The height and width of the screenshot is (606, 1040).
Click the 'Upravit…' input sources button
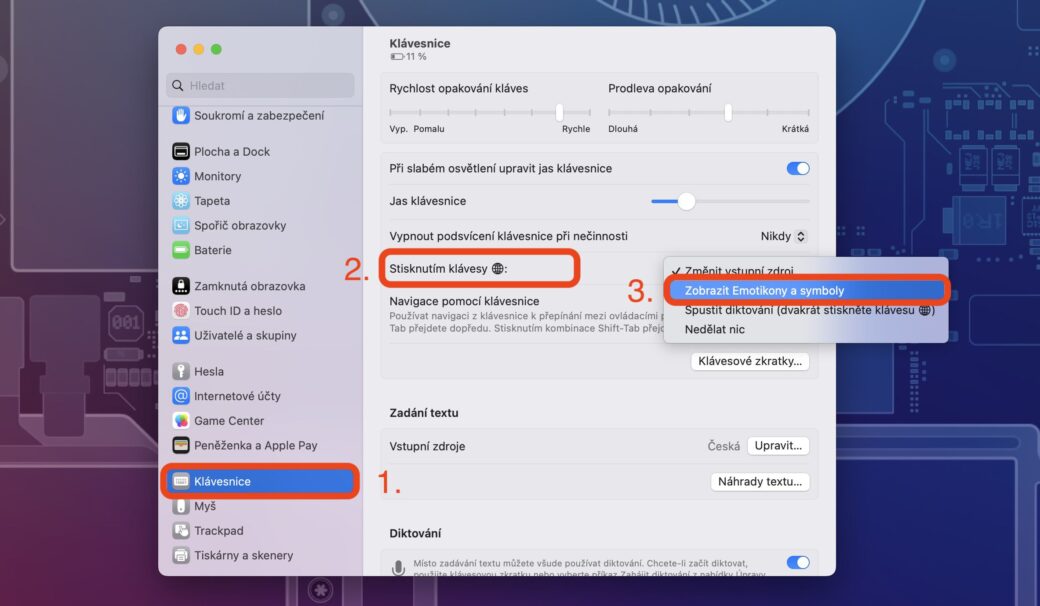pyautogui.click(x=778, y=446)
